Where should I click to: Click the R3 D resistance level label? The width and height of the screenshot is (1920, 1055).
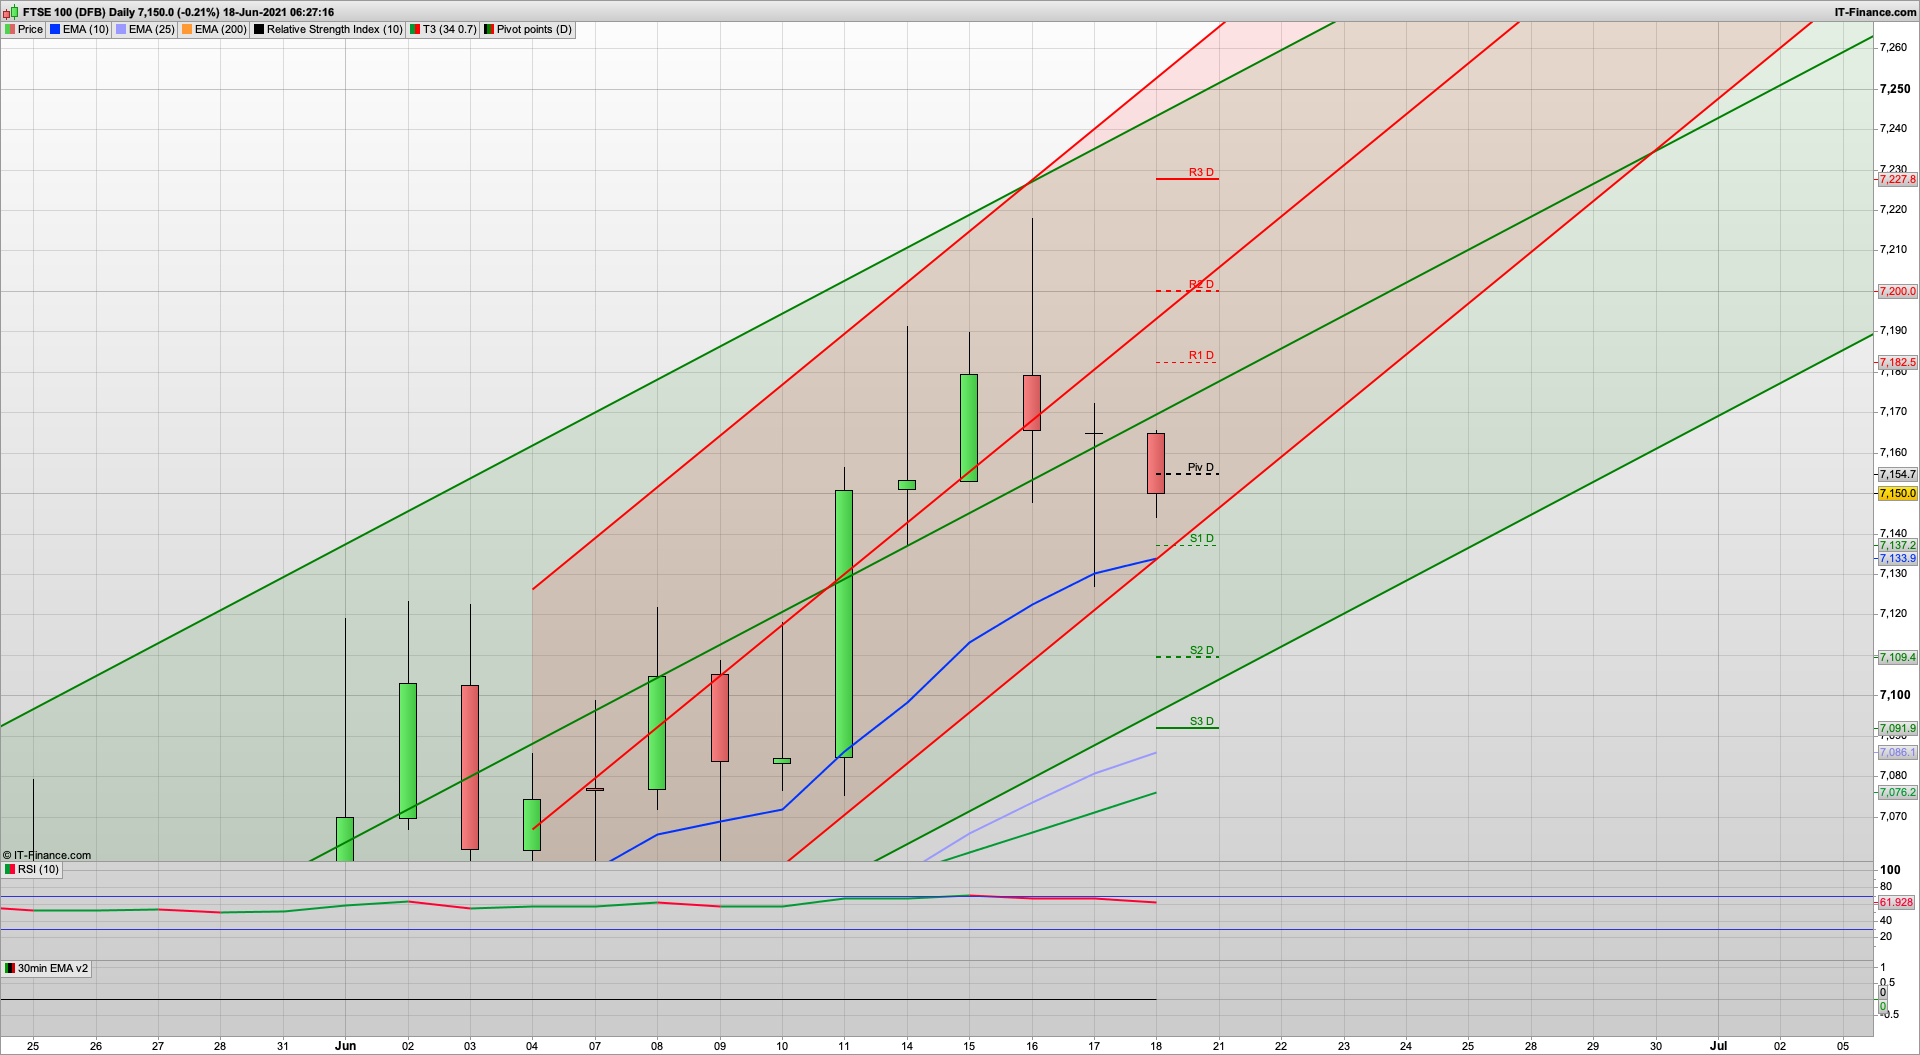pyautogui.click(x=1201, y=172)
